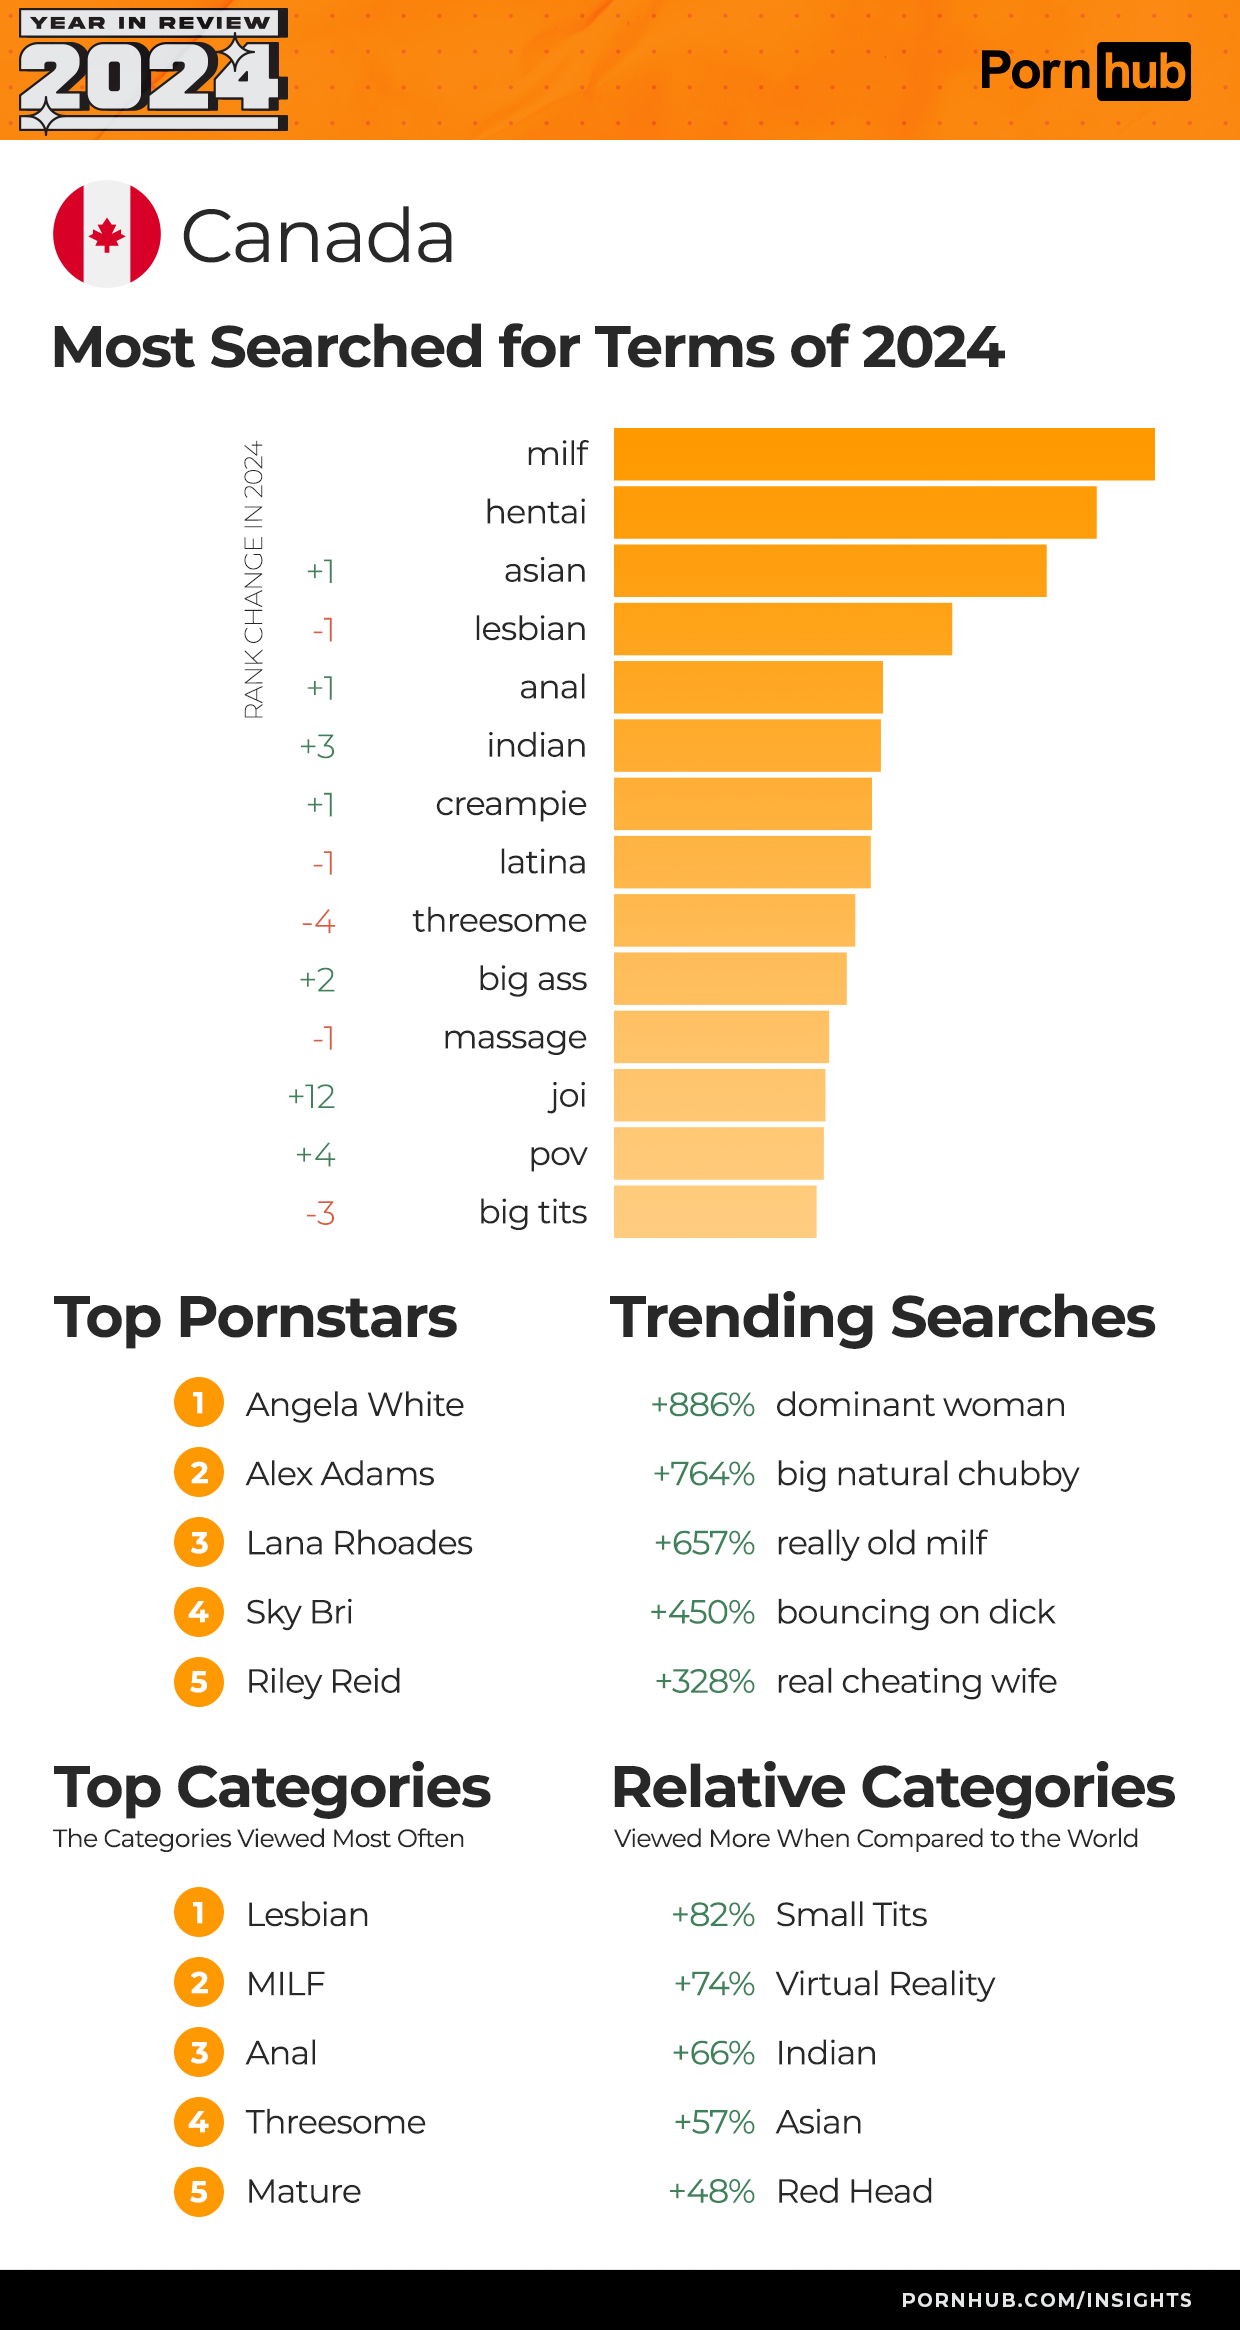This screenshot has width=1240, height=2330.
Task: Click the number 1 badge beside Angela White
Action: click(x=199, y=1403)
